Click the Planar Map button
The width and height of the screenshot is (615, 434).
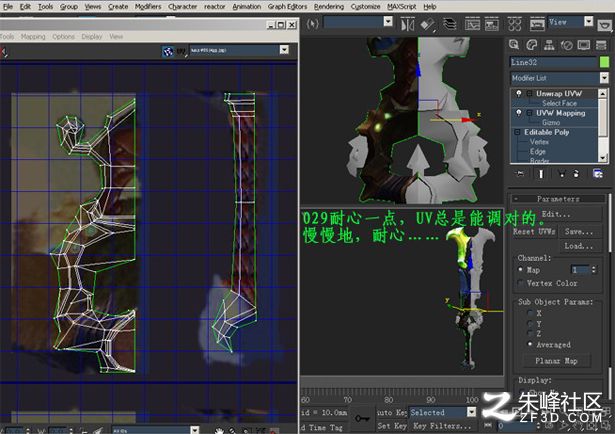pos(556,361)
